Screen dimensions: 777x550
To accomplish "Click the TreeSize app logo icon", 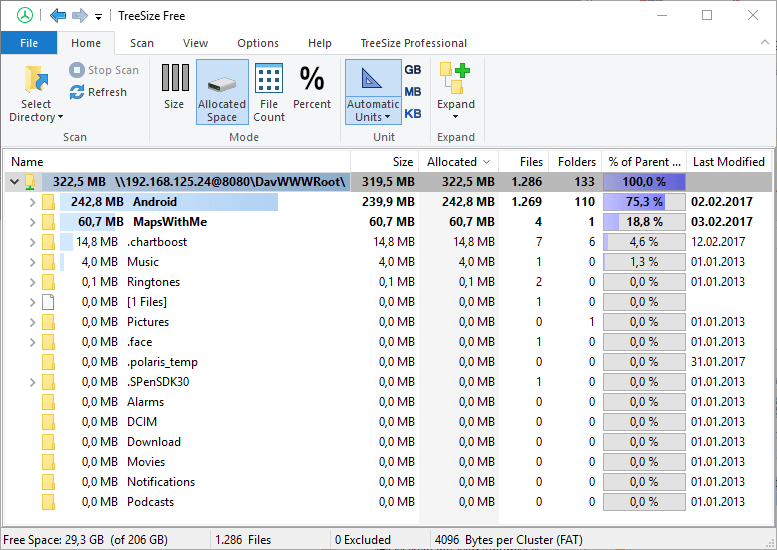I will tap(25, 15).
